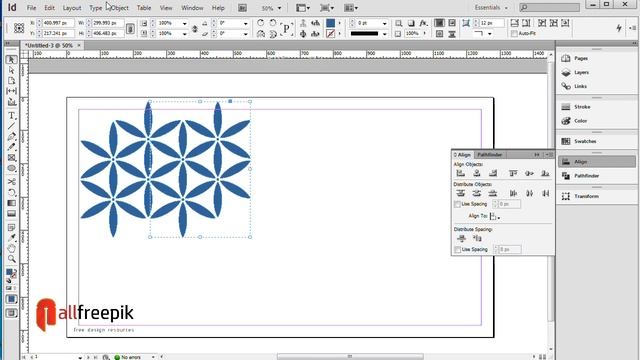640x360 pixels.
Task: Open the stroke type dropdown
Action: (x=384, y=34)
